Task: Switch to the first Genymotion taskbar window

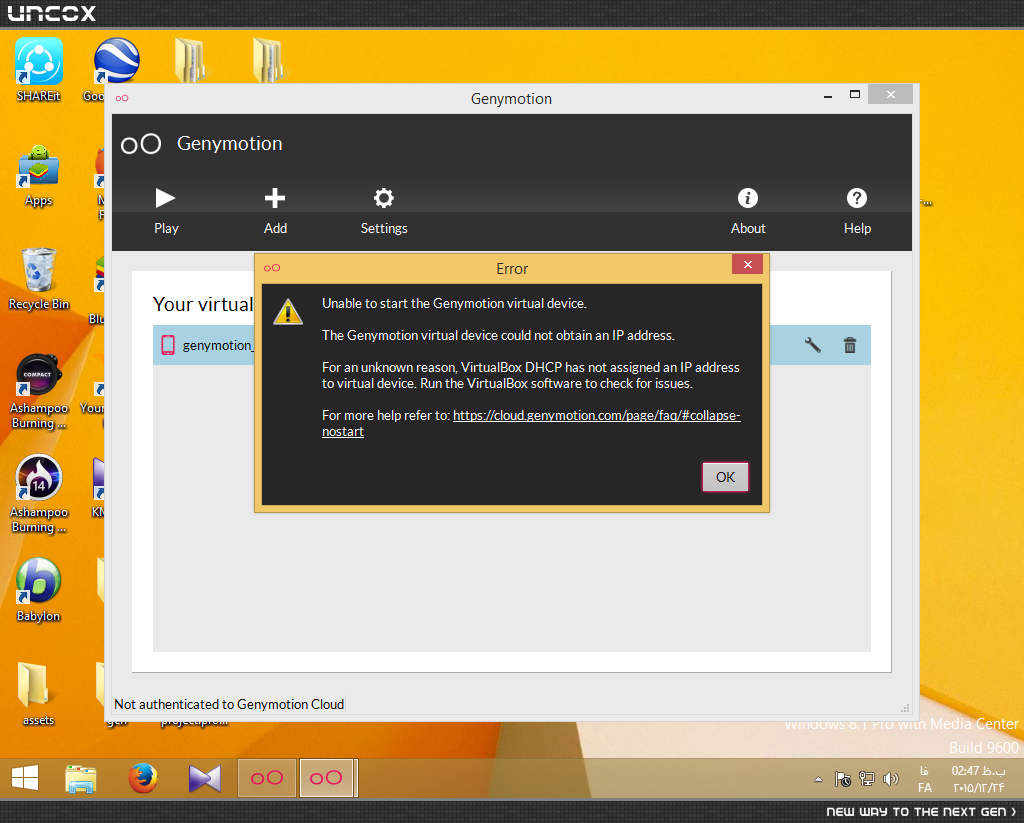Action: [x=266, y=778]
